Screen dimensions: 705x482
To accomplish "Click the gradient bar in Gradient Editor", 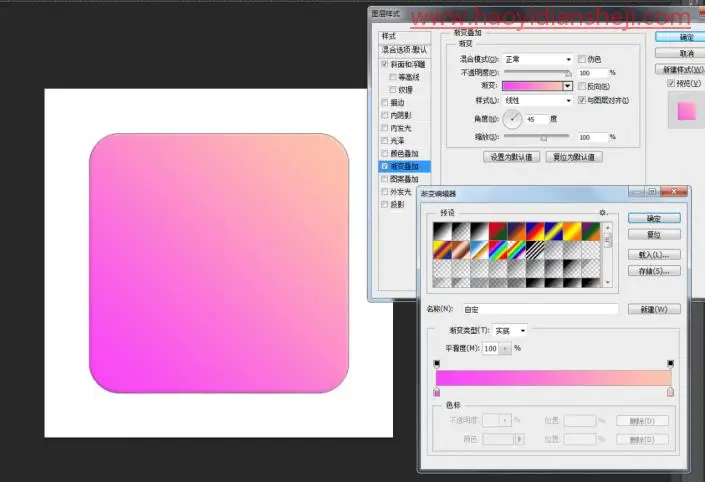I will pos(553,378).
